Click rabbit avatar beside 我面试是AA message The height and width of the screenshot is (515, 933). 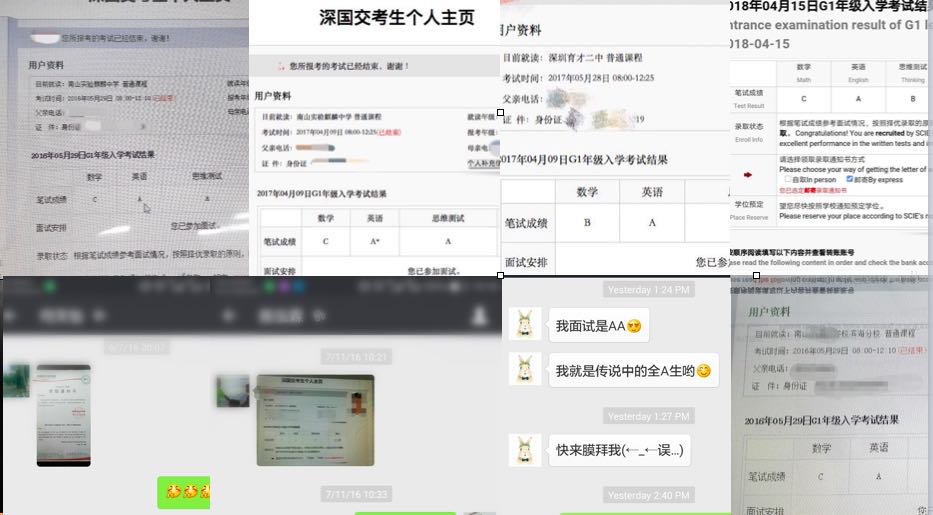[x=525, y=324]
